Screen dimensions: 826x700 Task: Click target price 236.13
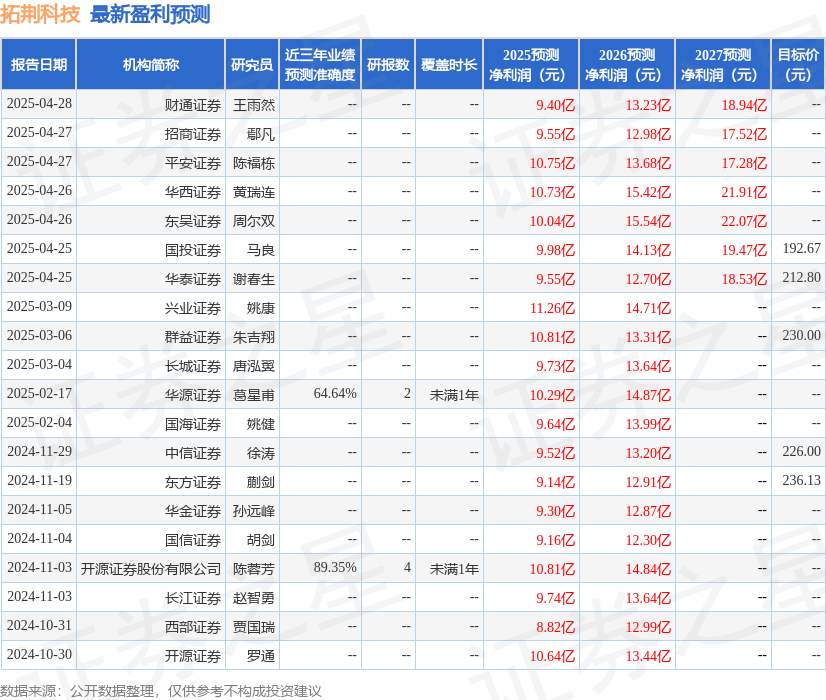click(x=801, y=480)
